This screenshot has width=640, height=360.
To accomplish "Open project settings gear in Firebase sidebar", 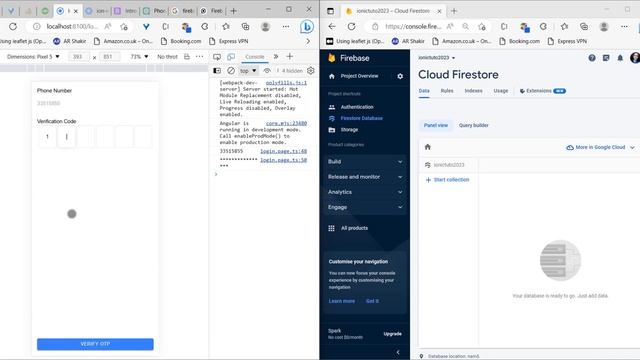I will [x=400, y=76].
